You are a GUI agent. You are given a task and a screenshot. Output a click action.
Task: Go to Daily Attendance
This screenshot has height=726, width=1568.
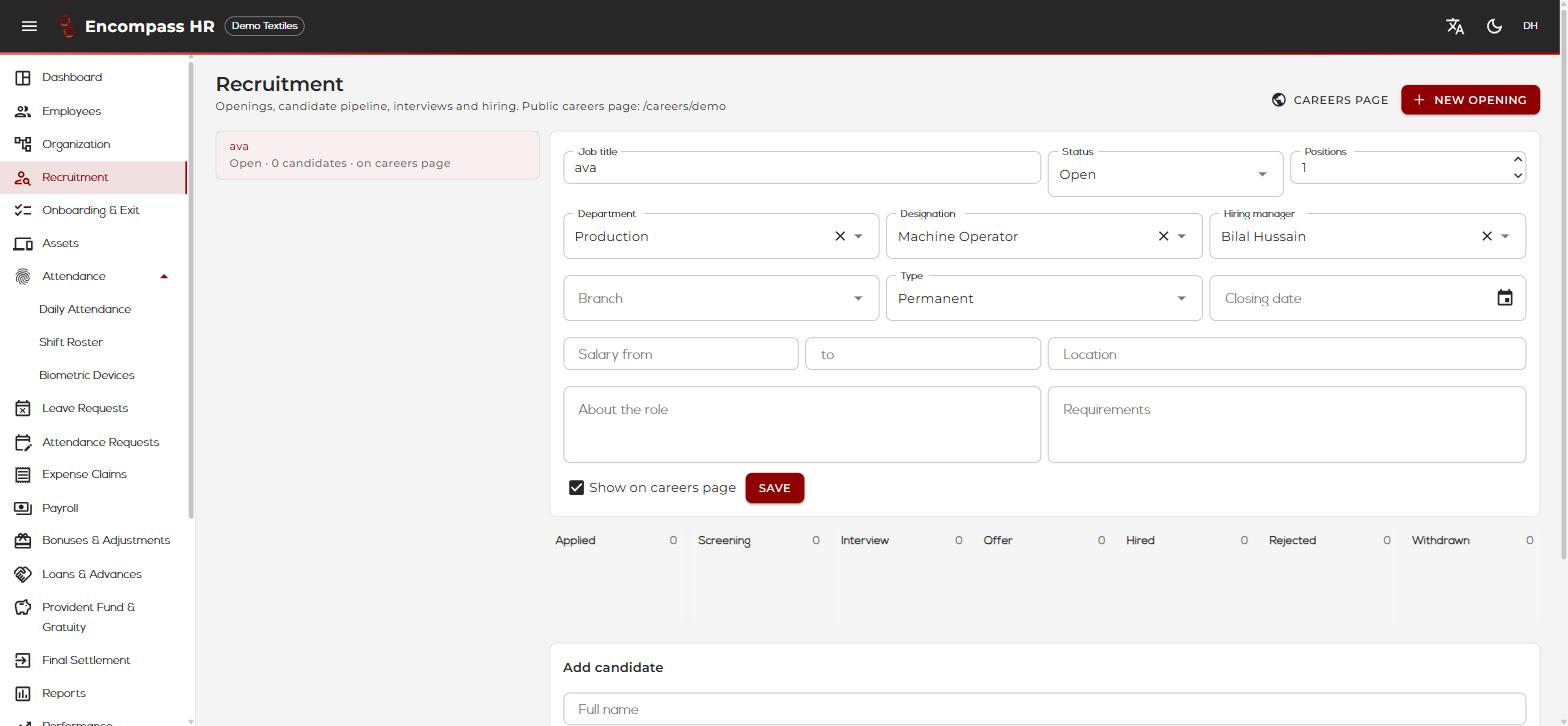85,309
